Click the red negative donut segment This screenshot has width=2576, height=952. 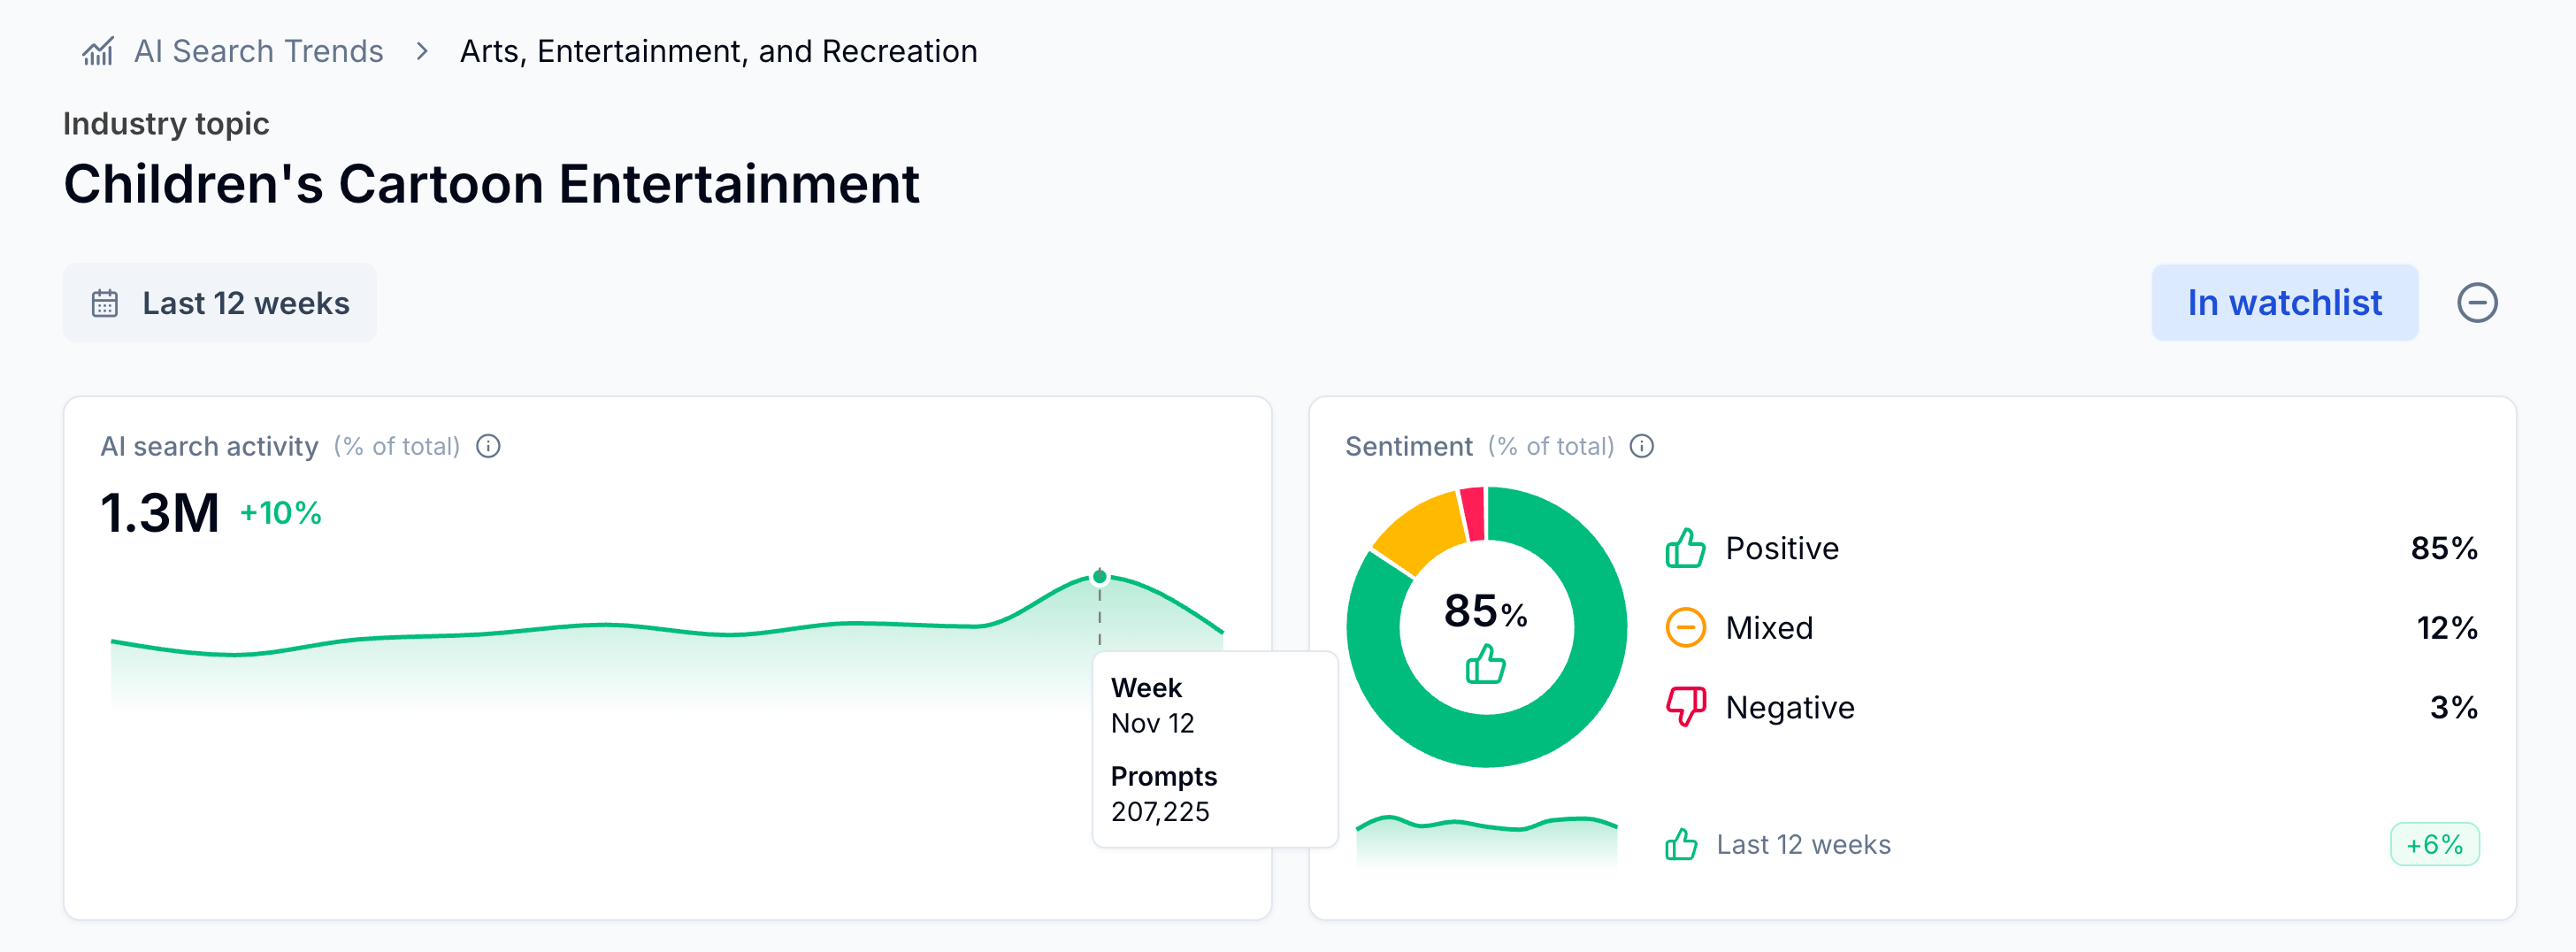[x=1472, y=513]
